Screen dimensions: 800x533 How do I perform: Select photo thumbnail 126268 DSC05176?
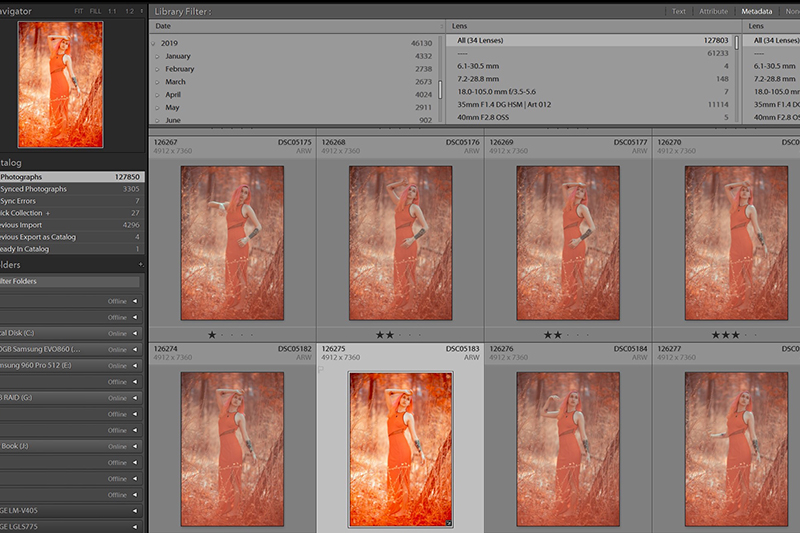[401, 243]
